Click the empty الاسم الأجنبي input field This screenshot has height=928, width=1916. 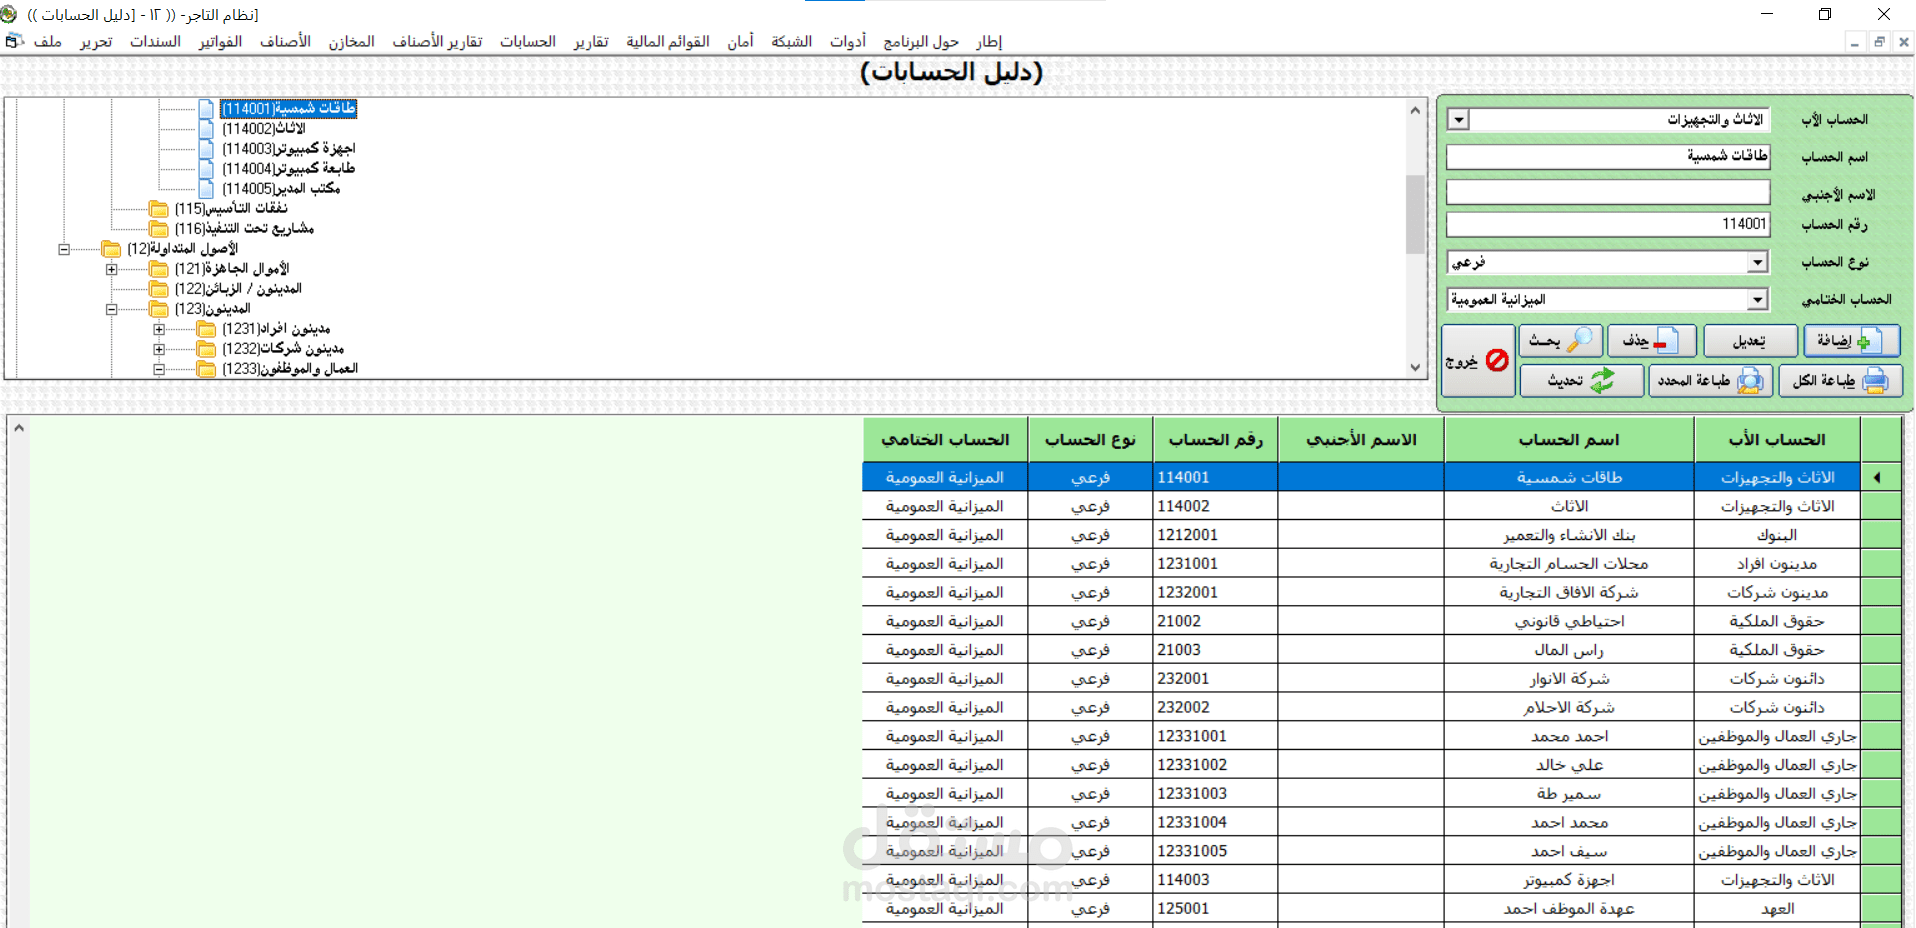(1608, 193)
